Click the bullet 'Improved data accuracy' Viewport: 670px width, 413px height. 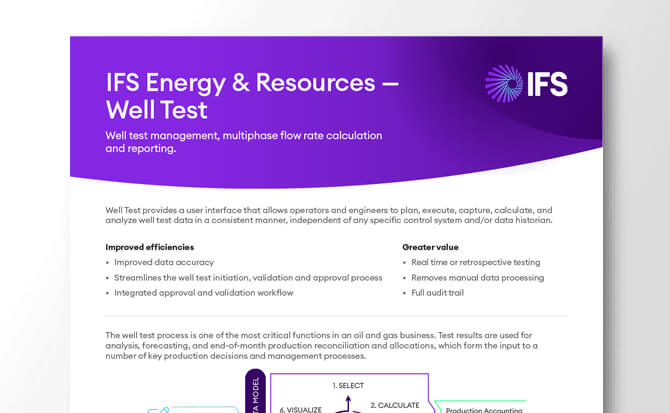click(164, 262)
